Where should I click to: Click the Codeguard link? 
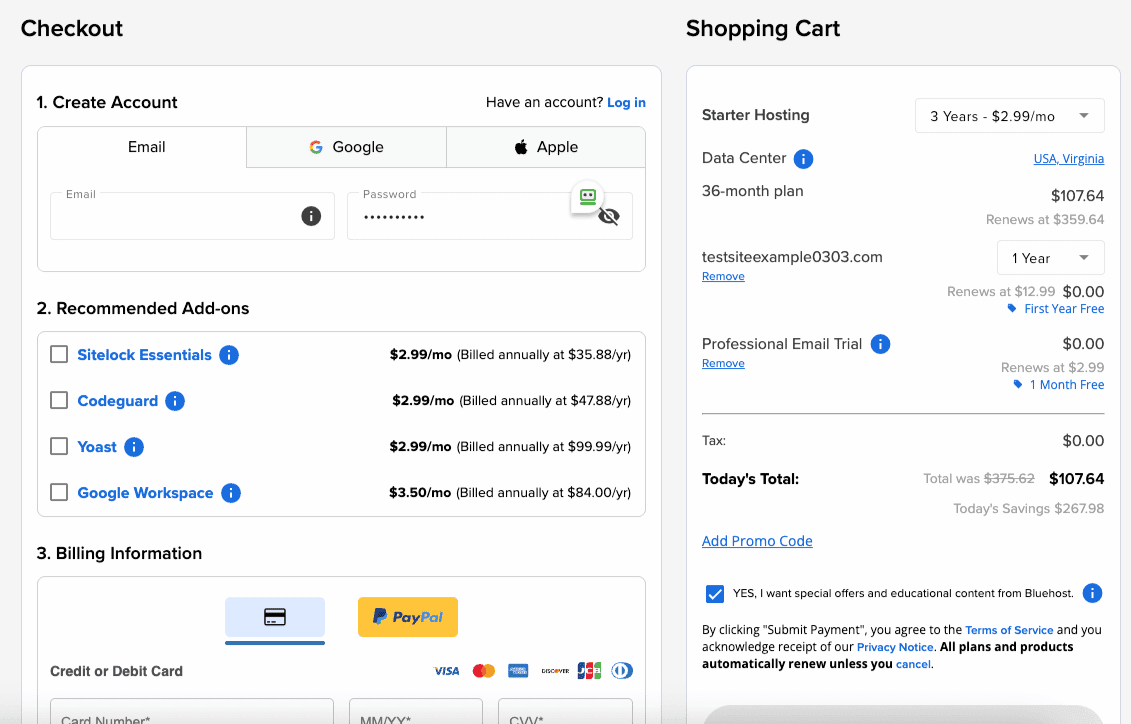tap(118, 401)
